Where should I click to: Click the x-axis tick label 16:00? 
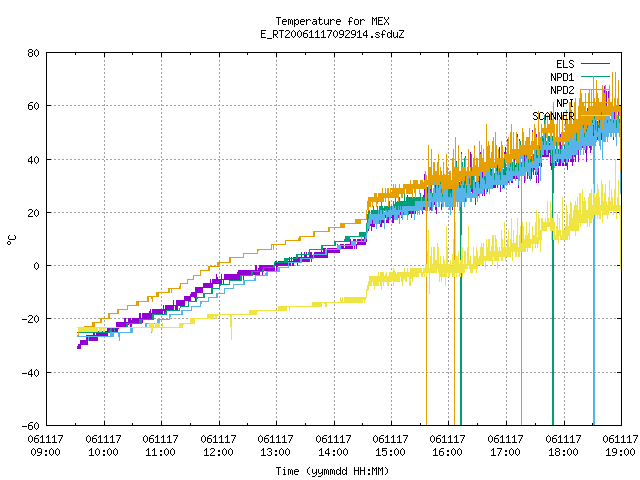coord(448,452)
